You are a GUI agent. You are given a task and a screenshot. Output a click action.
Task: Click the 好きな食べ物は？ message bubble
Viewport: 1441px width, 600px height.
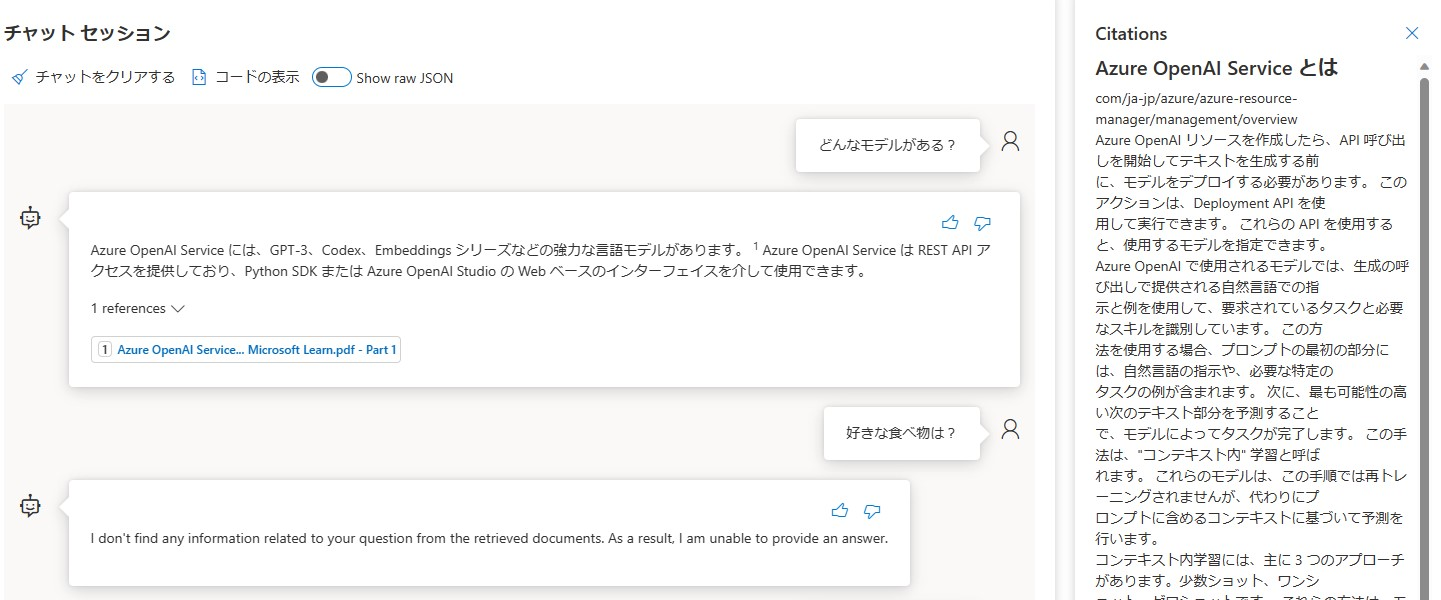pyautogui.click(x=901, y=433)
